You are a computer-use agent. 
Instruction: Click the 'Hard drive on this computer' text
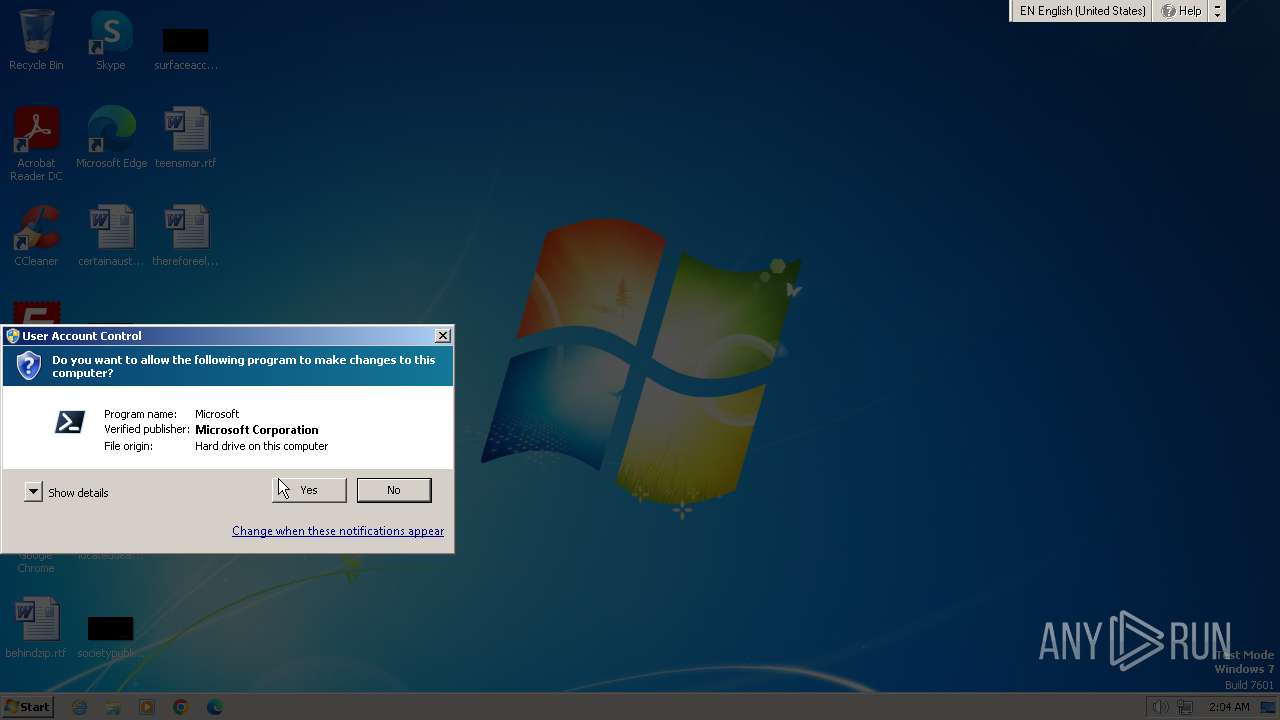pos(261,446)
